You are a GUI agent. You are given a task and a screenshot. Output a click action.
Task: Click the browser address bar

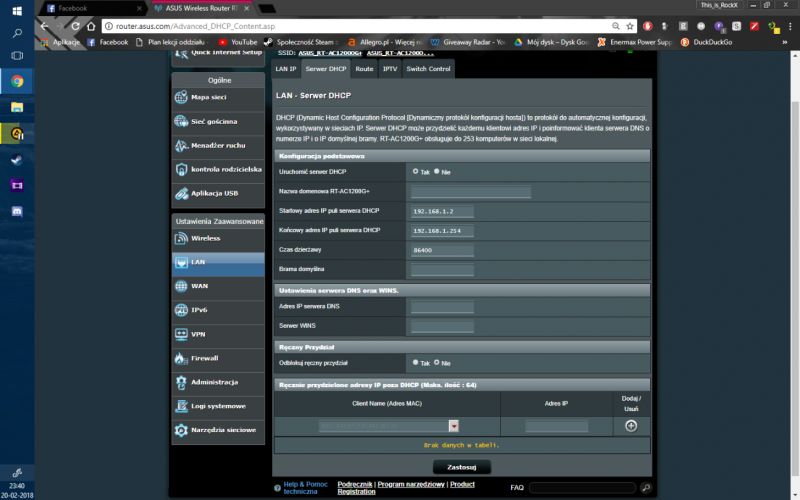click(x=357, y=26)
